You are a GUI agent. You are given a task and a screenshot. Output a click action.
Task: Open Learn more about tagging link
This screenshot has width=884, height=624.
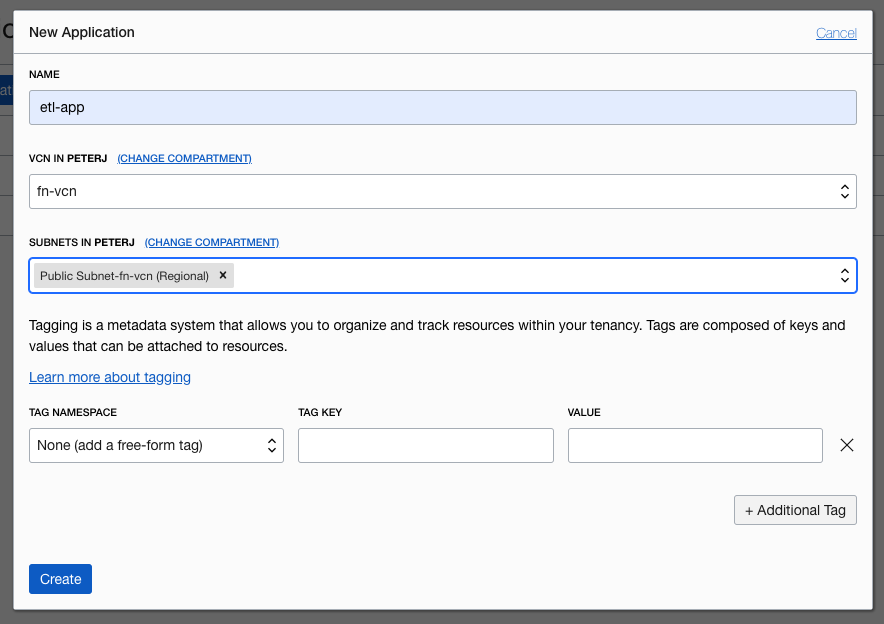(110, 377)
